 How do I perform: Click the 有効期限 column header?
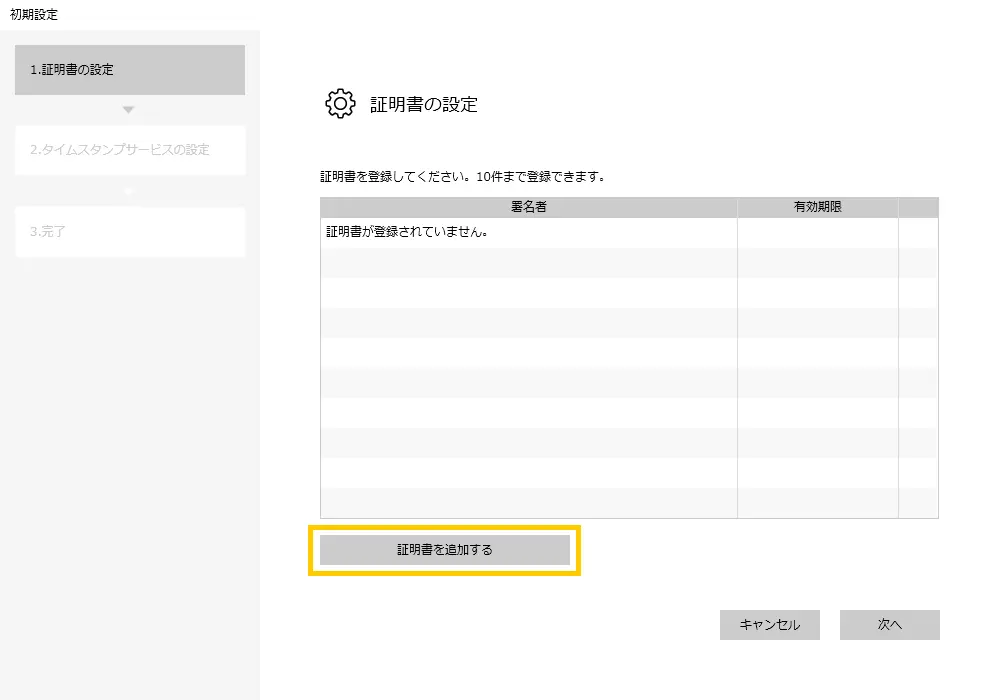(817, 207)
